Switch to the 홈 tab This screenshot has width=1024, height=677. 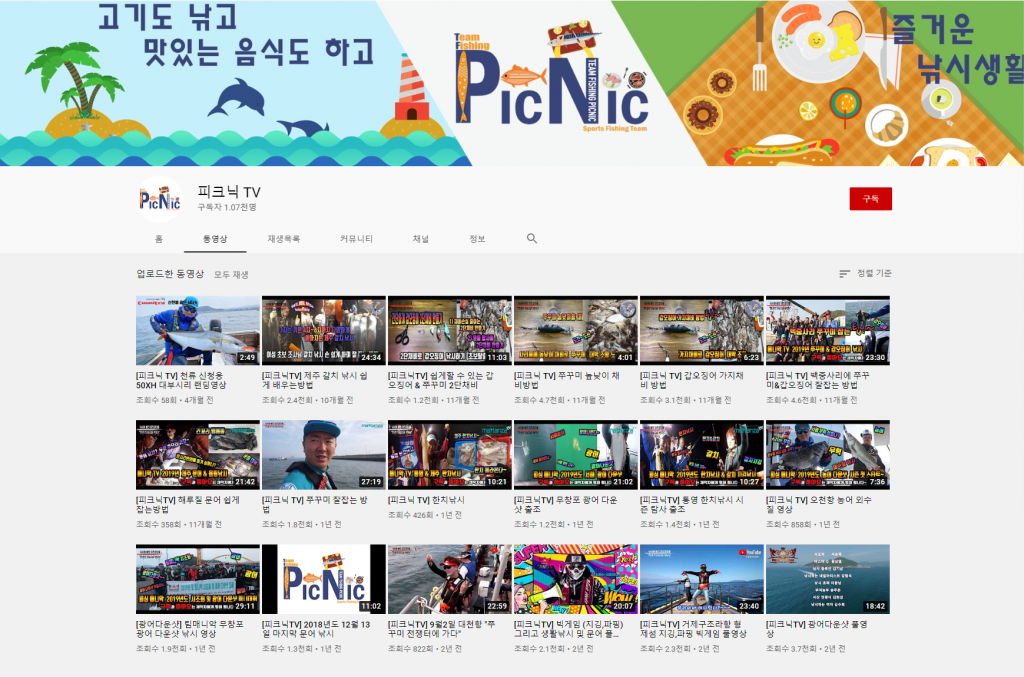point(158,239)
